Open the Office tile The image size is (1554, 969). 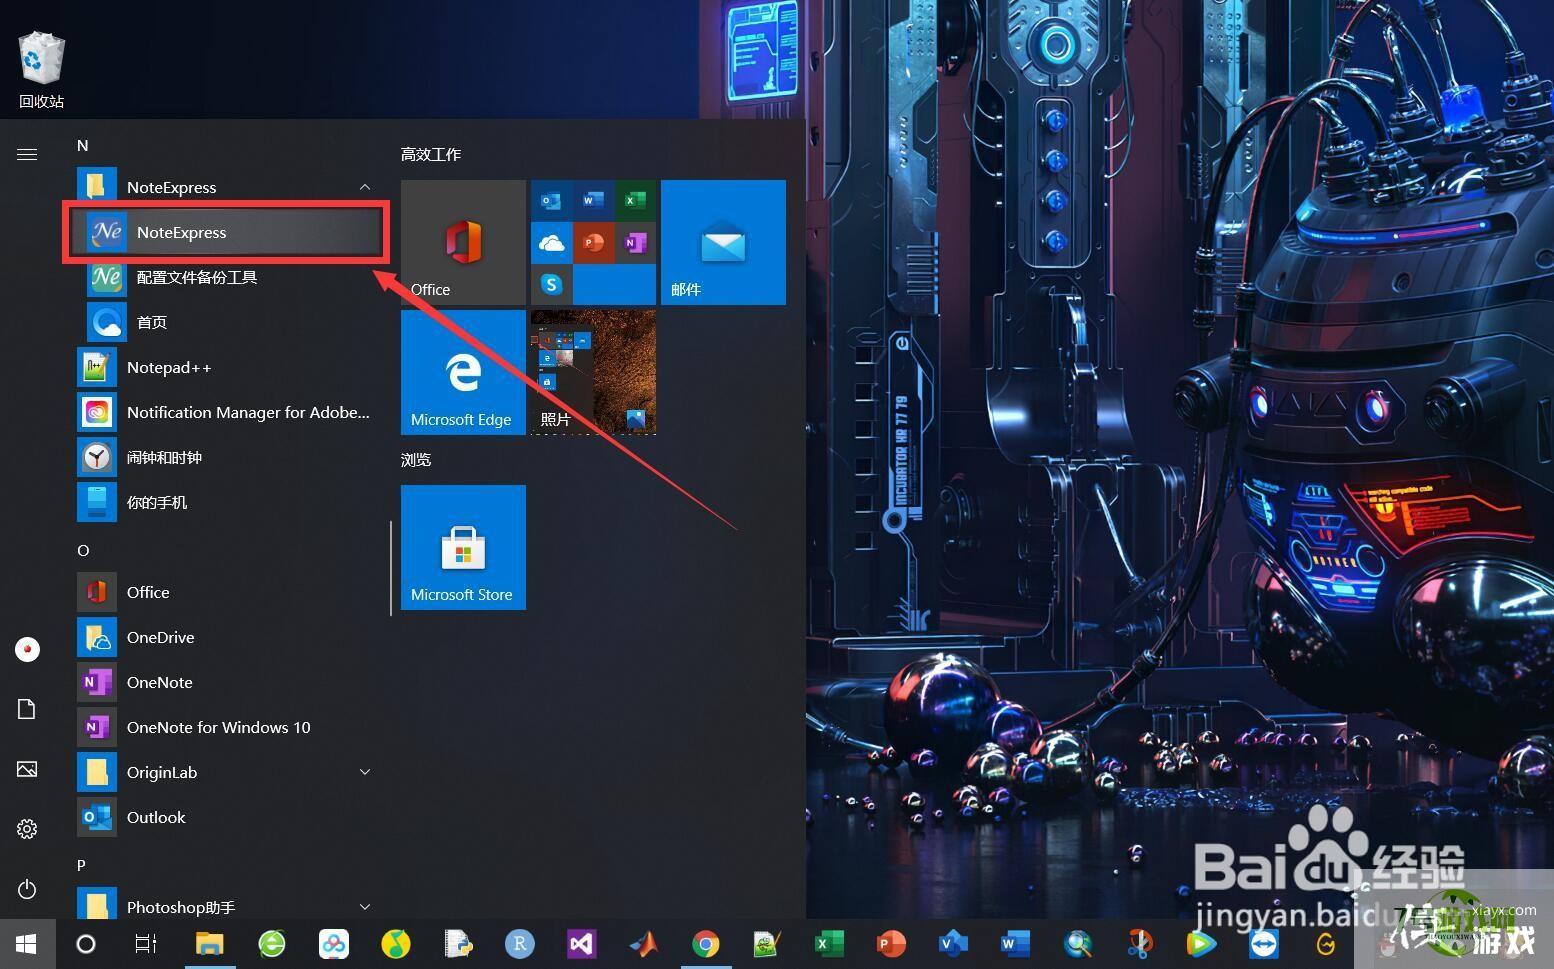[x=463, y=242]
